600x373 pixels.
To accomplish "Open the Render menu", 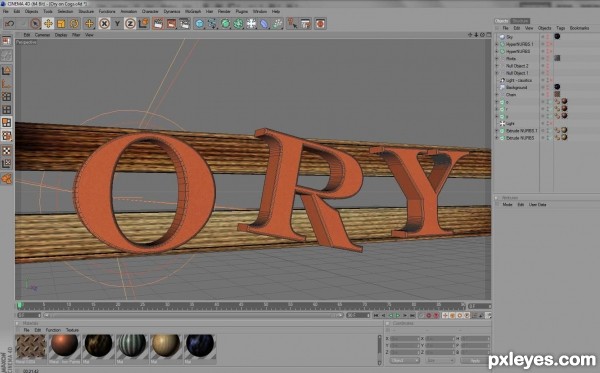I will click(224, 11).
